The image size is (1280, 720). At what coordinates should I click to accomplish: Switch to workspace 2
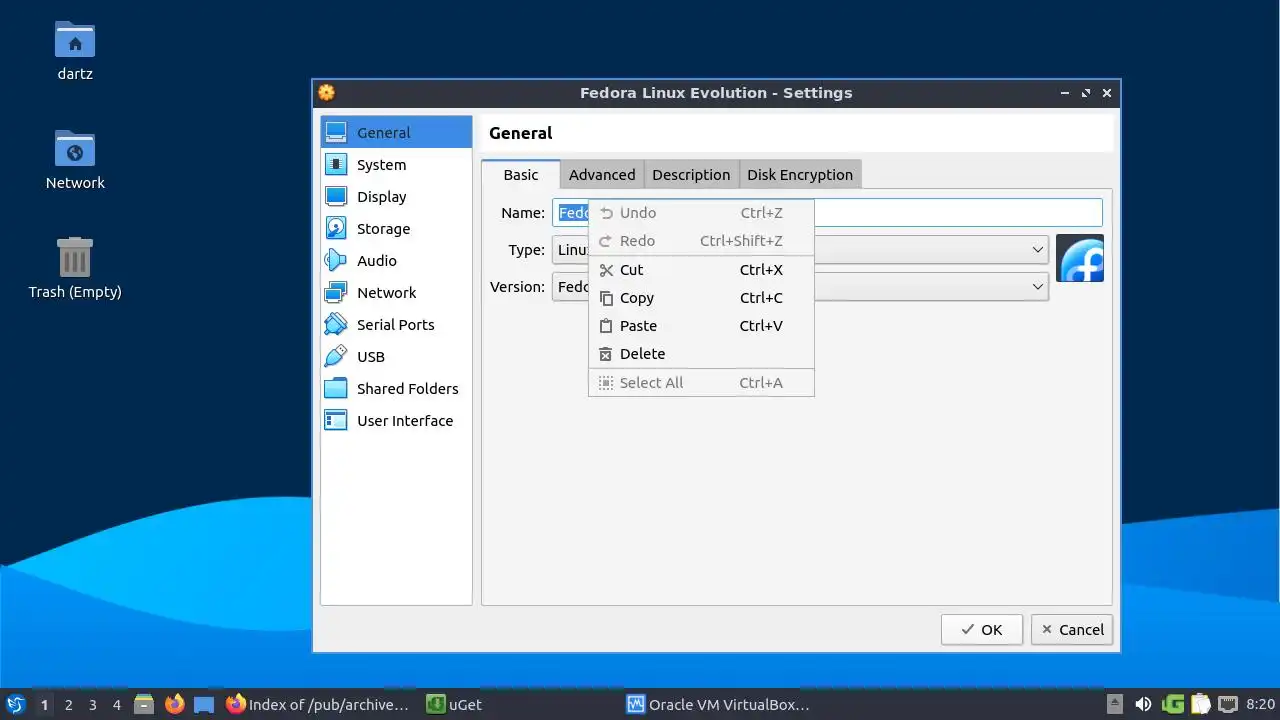[x=68, y=704]
